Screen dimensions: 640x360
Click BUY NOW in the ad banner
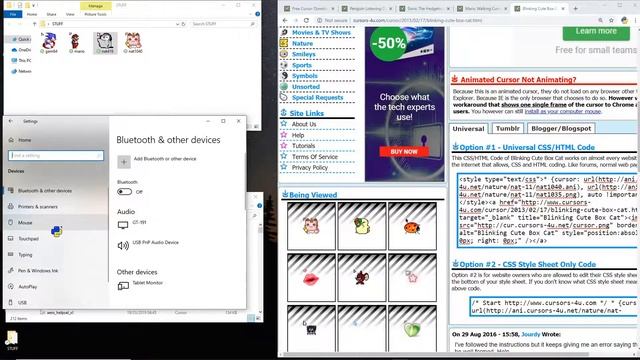point(404,151)
